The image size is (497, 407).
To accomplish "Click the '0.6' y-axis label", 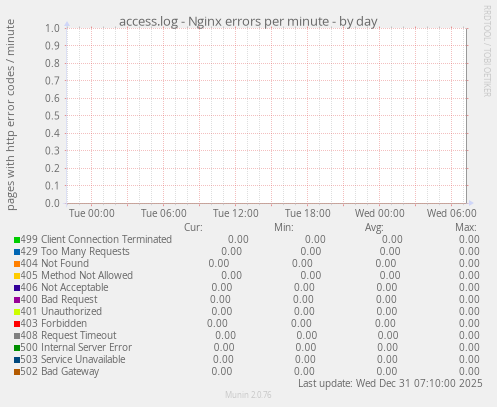I will click(52, 98).
